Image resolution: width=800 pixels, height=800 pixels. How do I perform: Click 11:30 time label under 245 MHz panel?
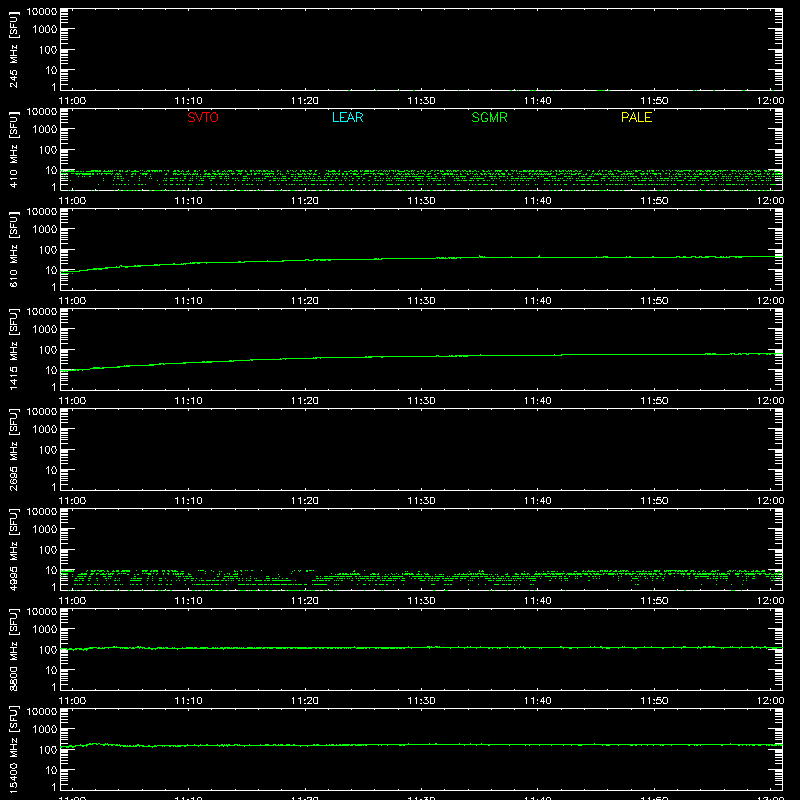pyautogui.click(x=421, y=101)
